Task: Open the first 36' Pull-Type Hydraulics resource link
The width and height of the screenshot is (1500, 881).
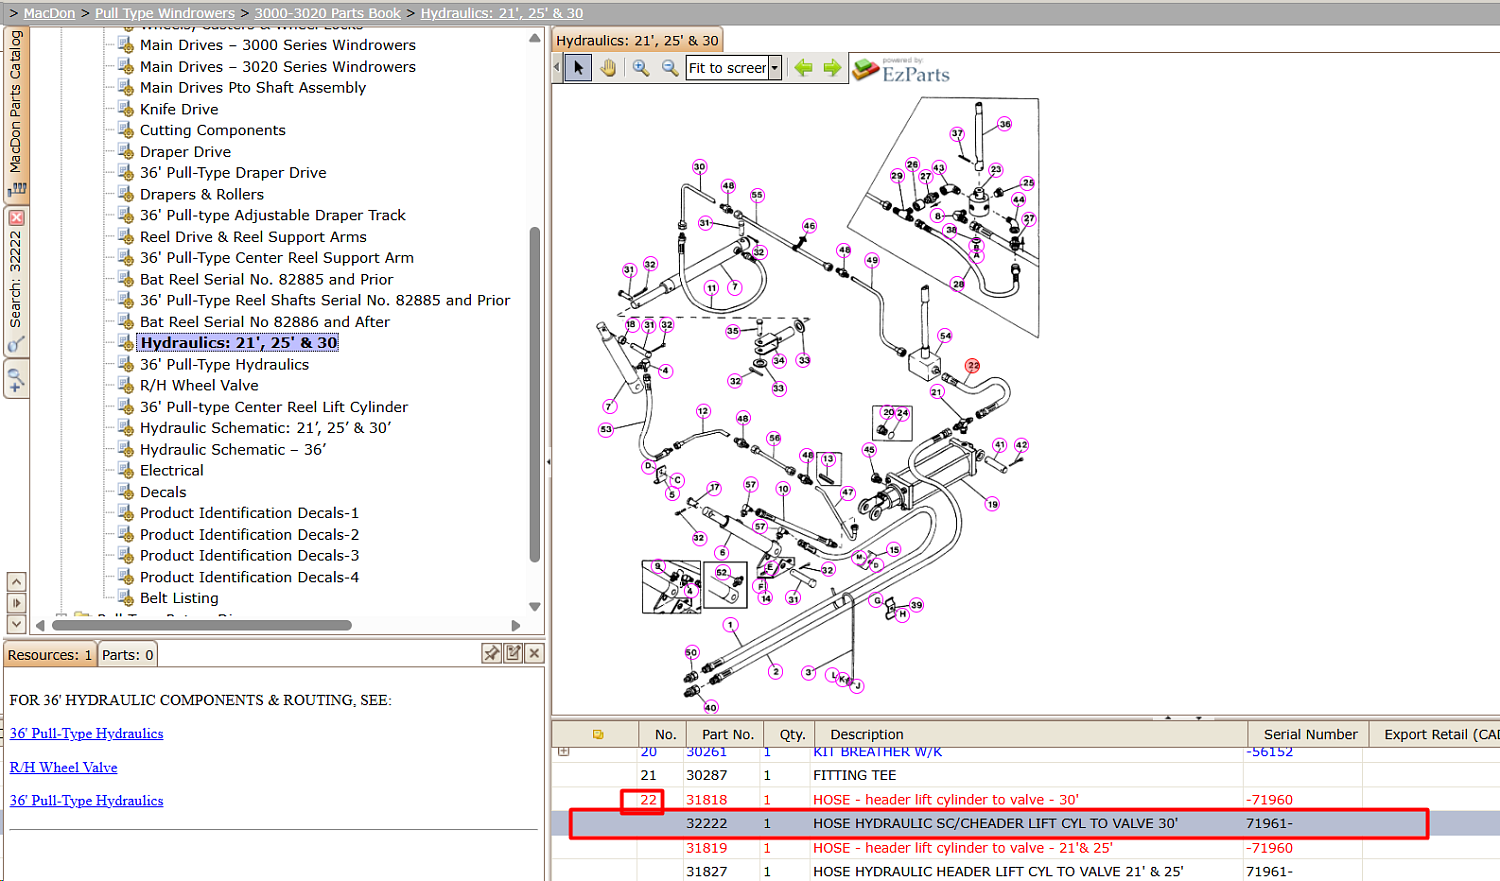Action: coord(86,733)
